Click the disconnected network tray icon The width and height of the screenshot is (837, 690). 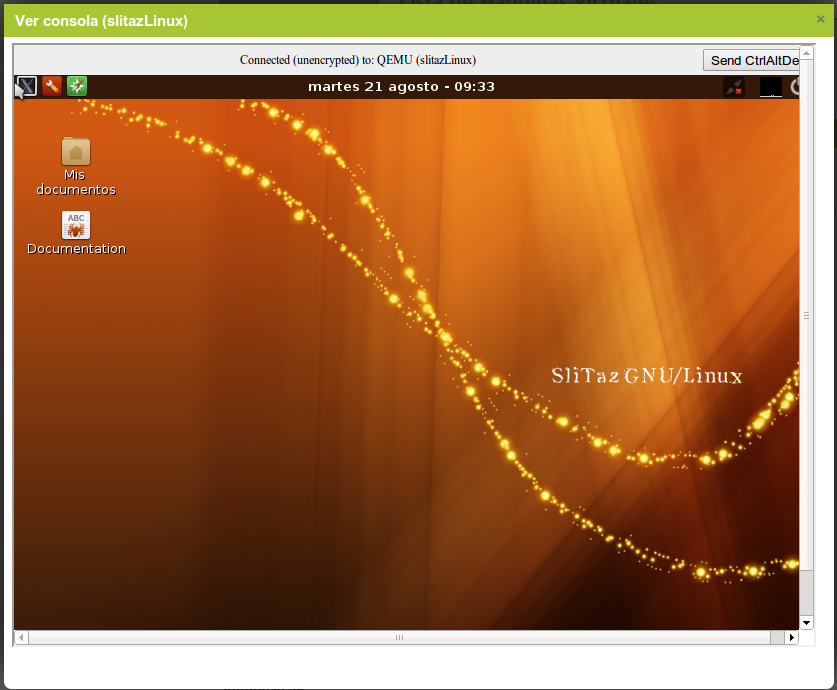[x=734, y=87]
